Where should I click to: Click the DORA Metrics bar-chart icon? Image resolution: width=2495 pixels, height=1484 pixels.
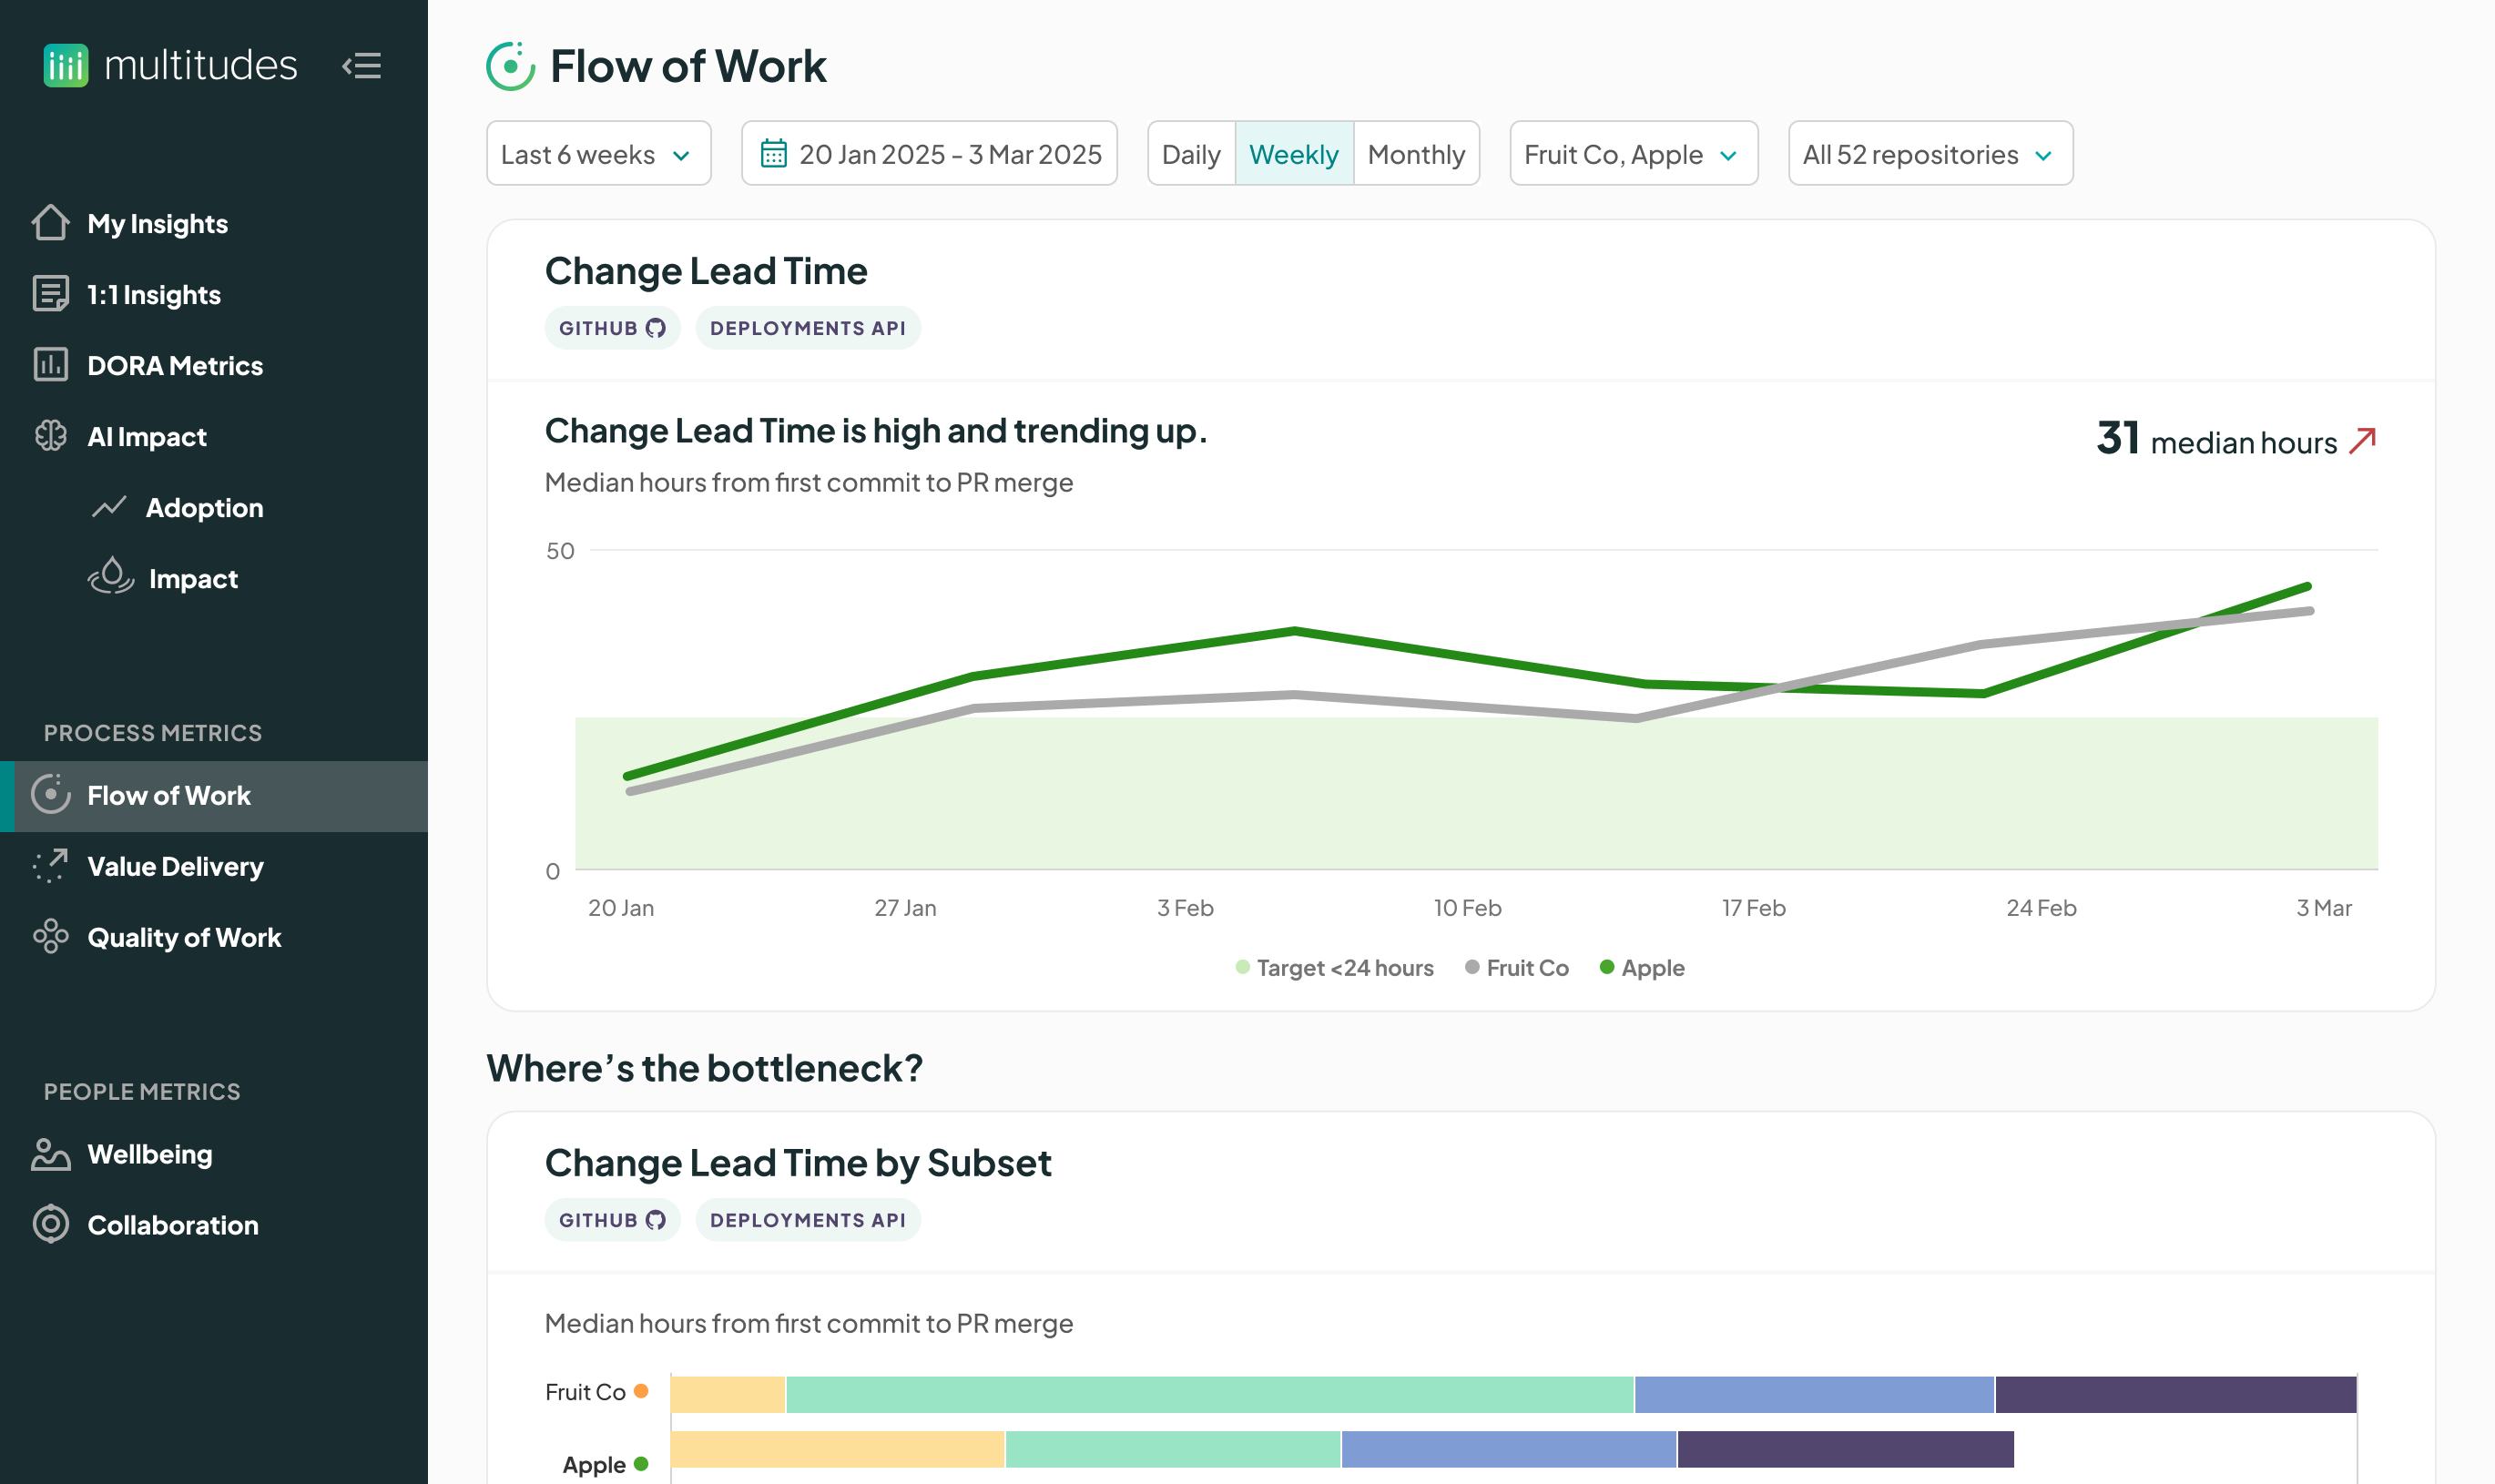pyautogui.click(x=48, y=365)
